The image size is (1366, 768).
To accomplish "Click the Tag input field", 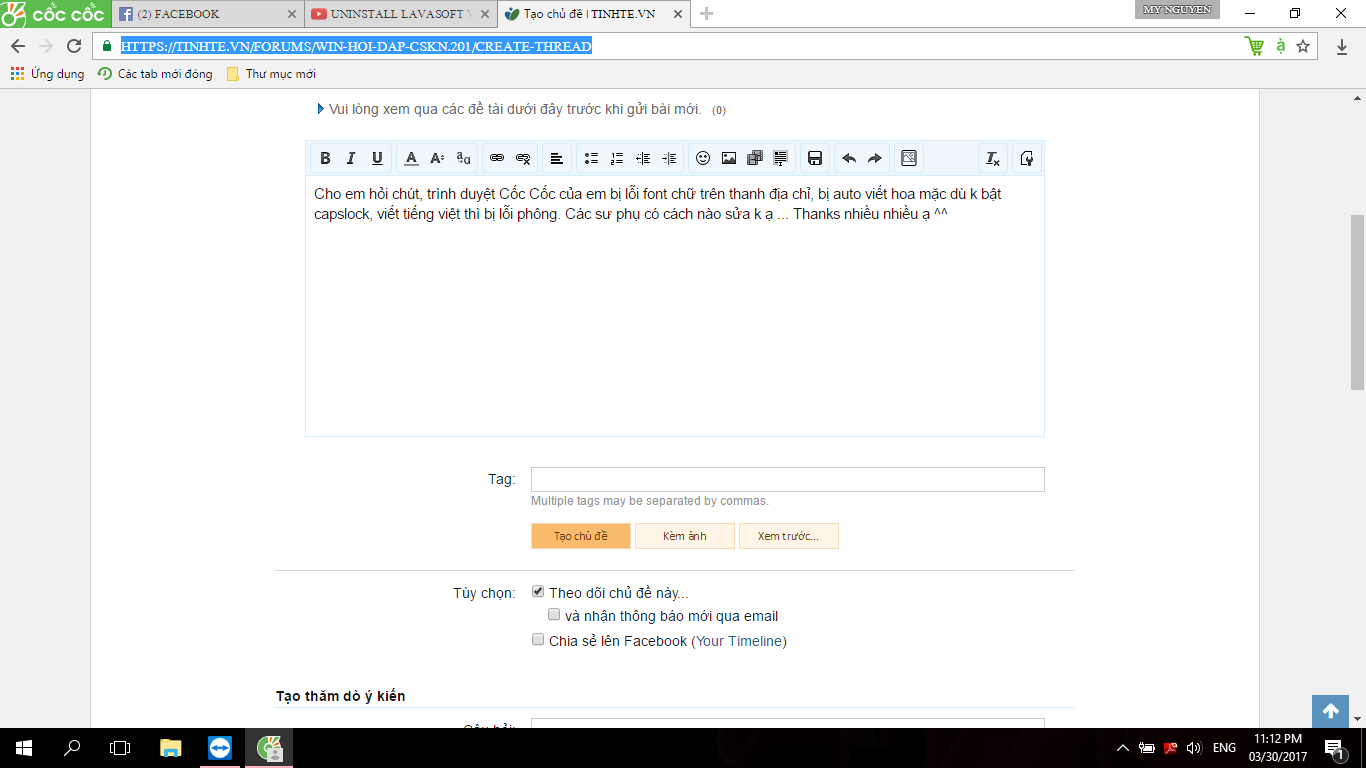I will coord(787,479).
